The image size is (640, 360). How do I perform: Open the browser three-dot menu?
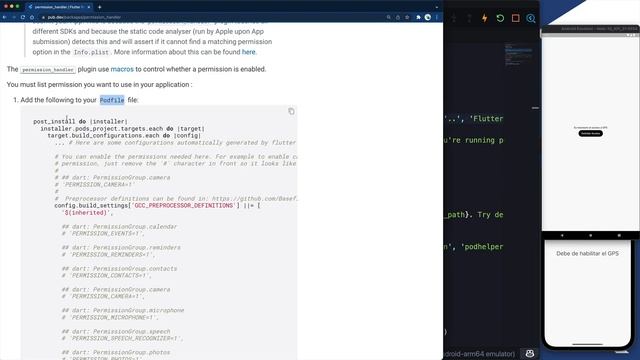pos(437,17)
